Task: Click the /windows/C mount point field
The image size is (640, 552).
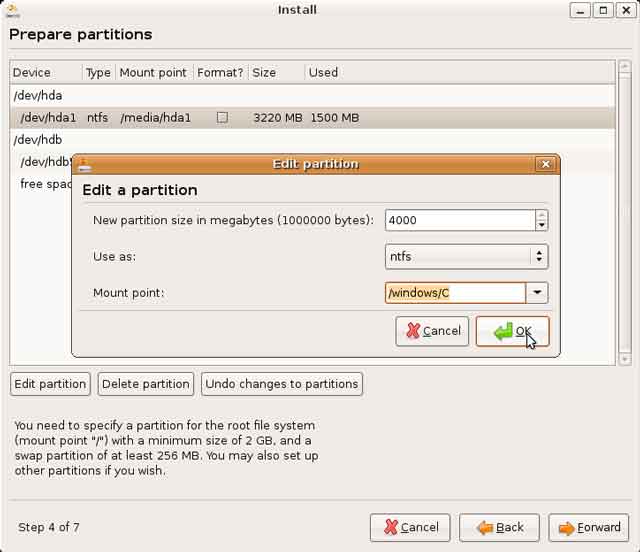Action: tap(455, 293)
